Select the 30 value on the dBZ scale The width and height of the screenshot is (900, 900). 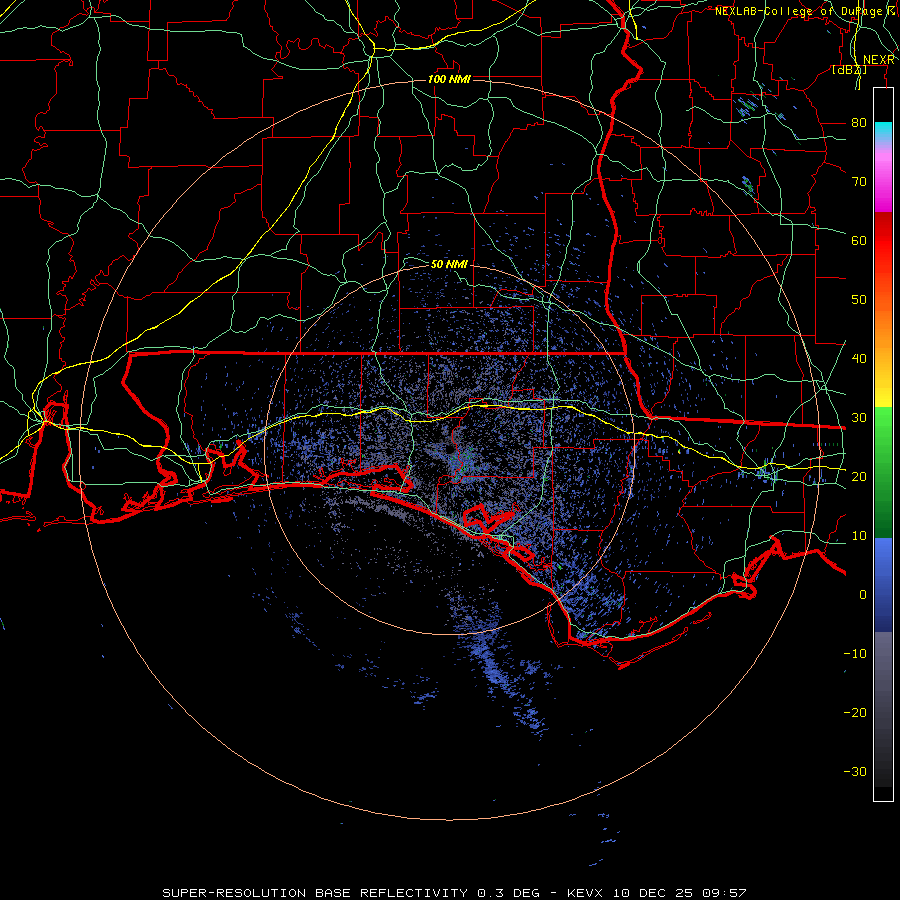pyautogui.click(x=859, y=417)
